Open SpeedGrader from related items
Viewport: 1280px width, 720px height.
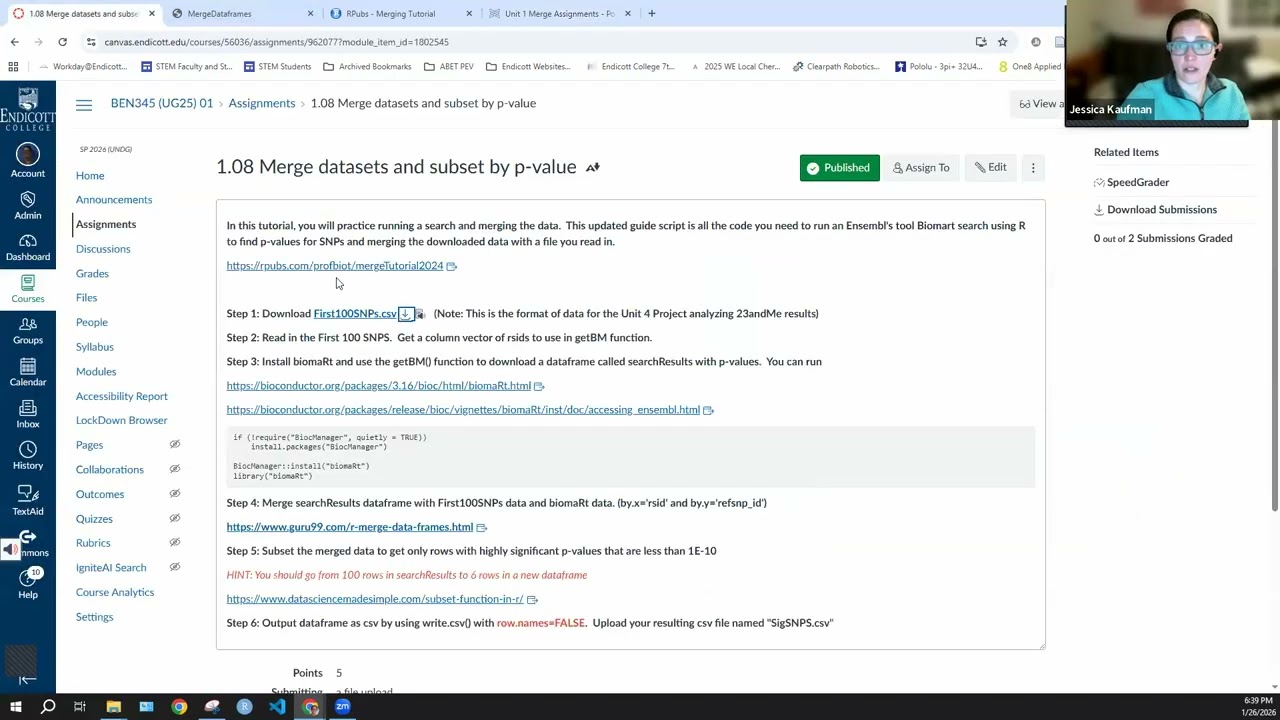[x=1137, y=182]
